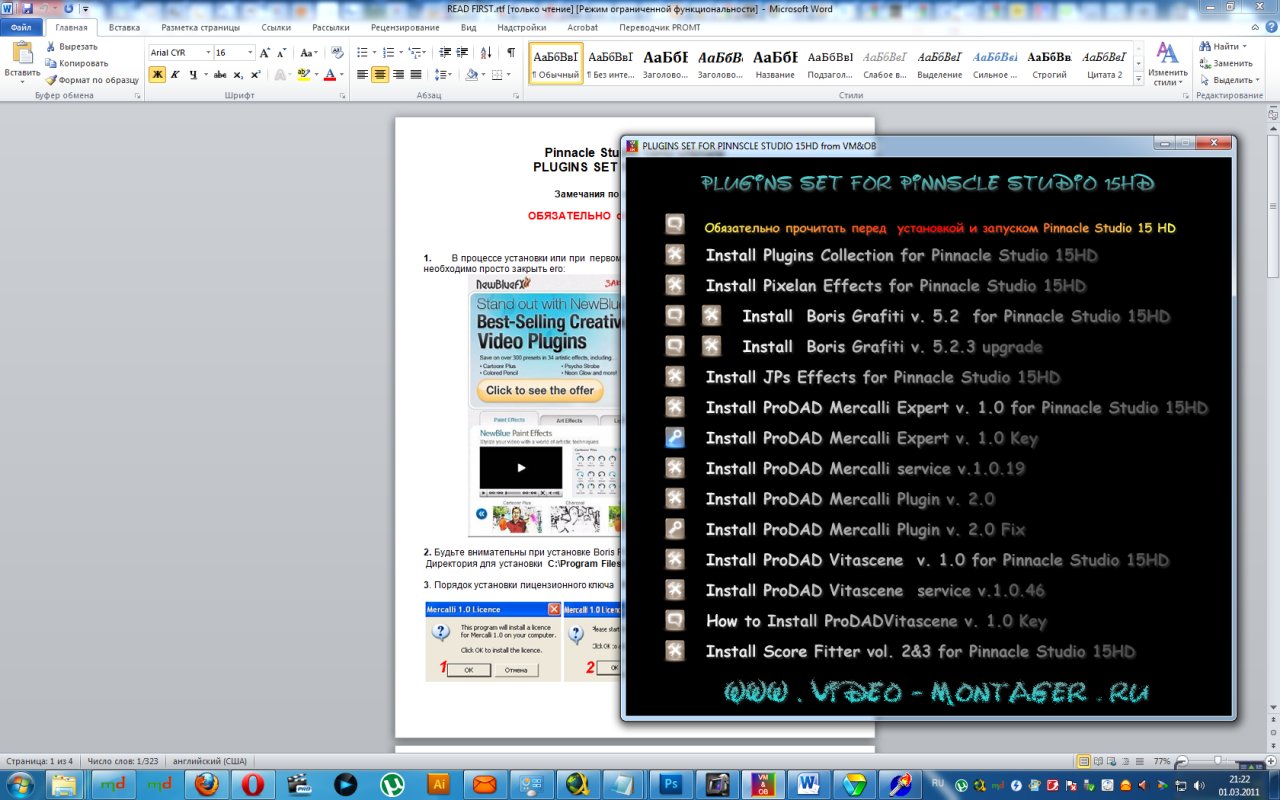Open the font size 16 dropdown
This screenshot has height=800, width=1280.
tap(249, 52)
